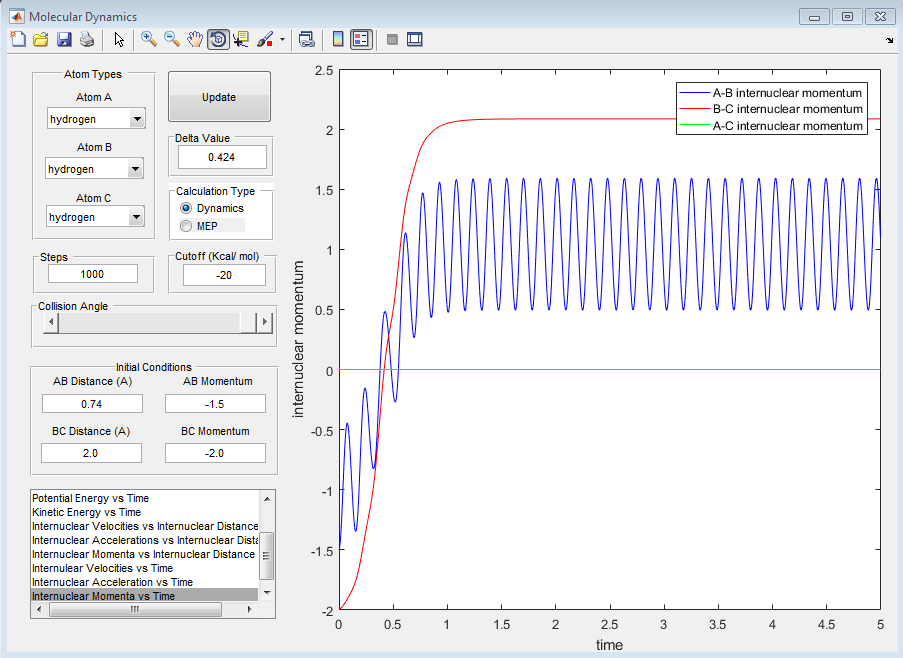Select the Zoom In magnifier tool

149,39
